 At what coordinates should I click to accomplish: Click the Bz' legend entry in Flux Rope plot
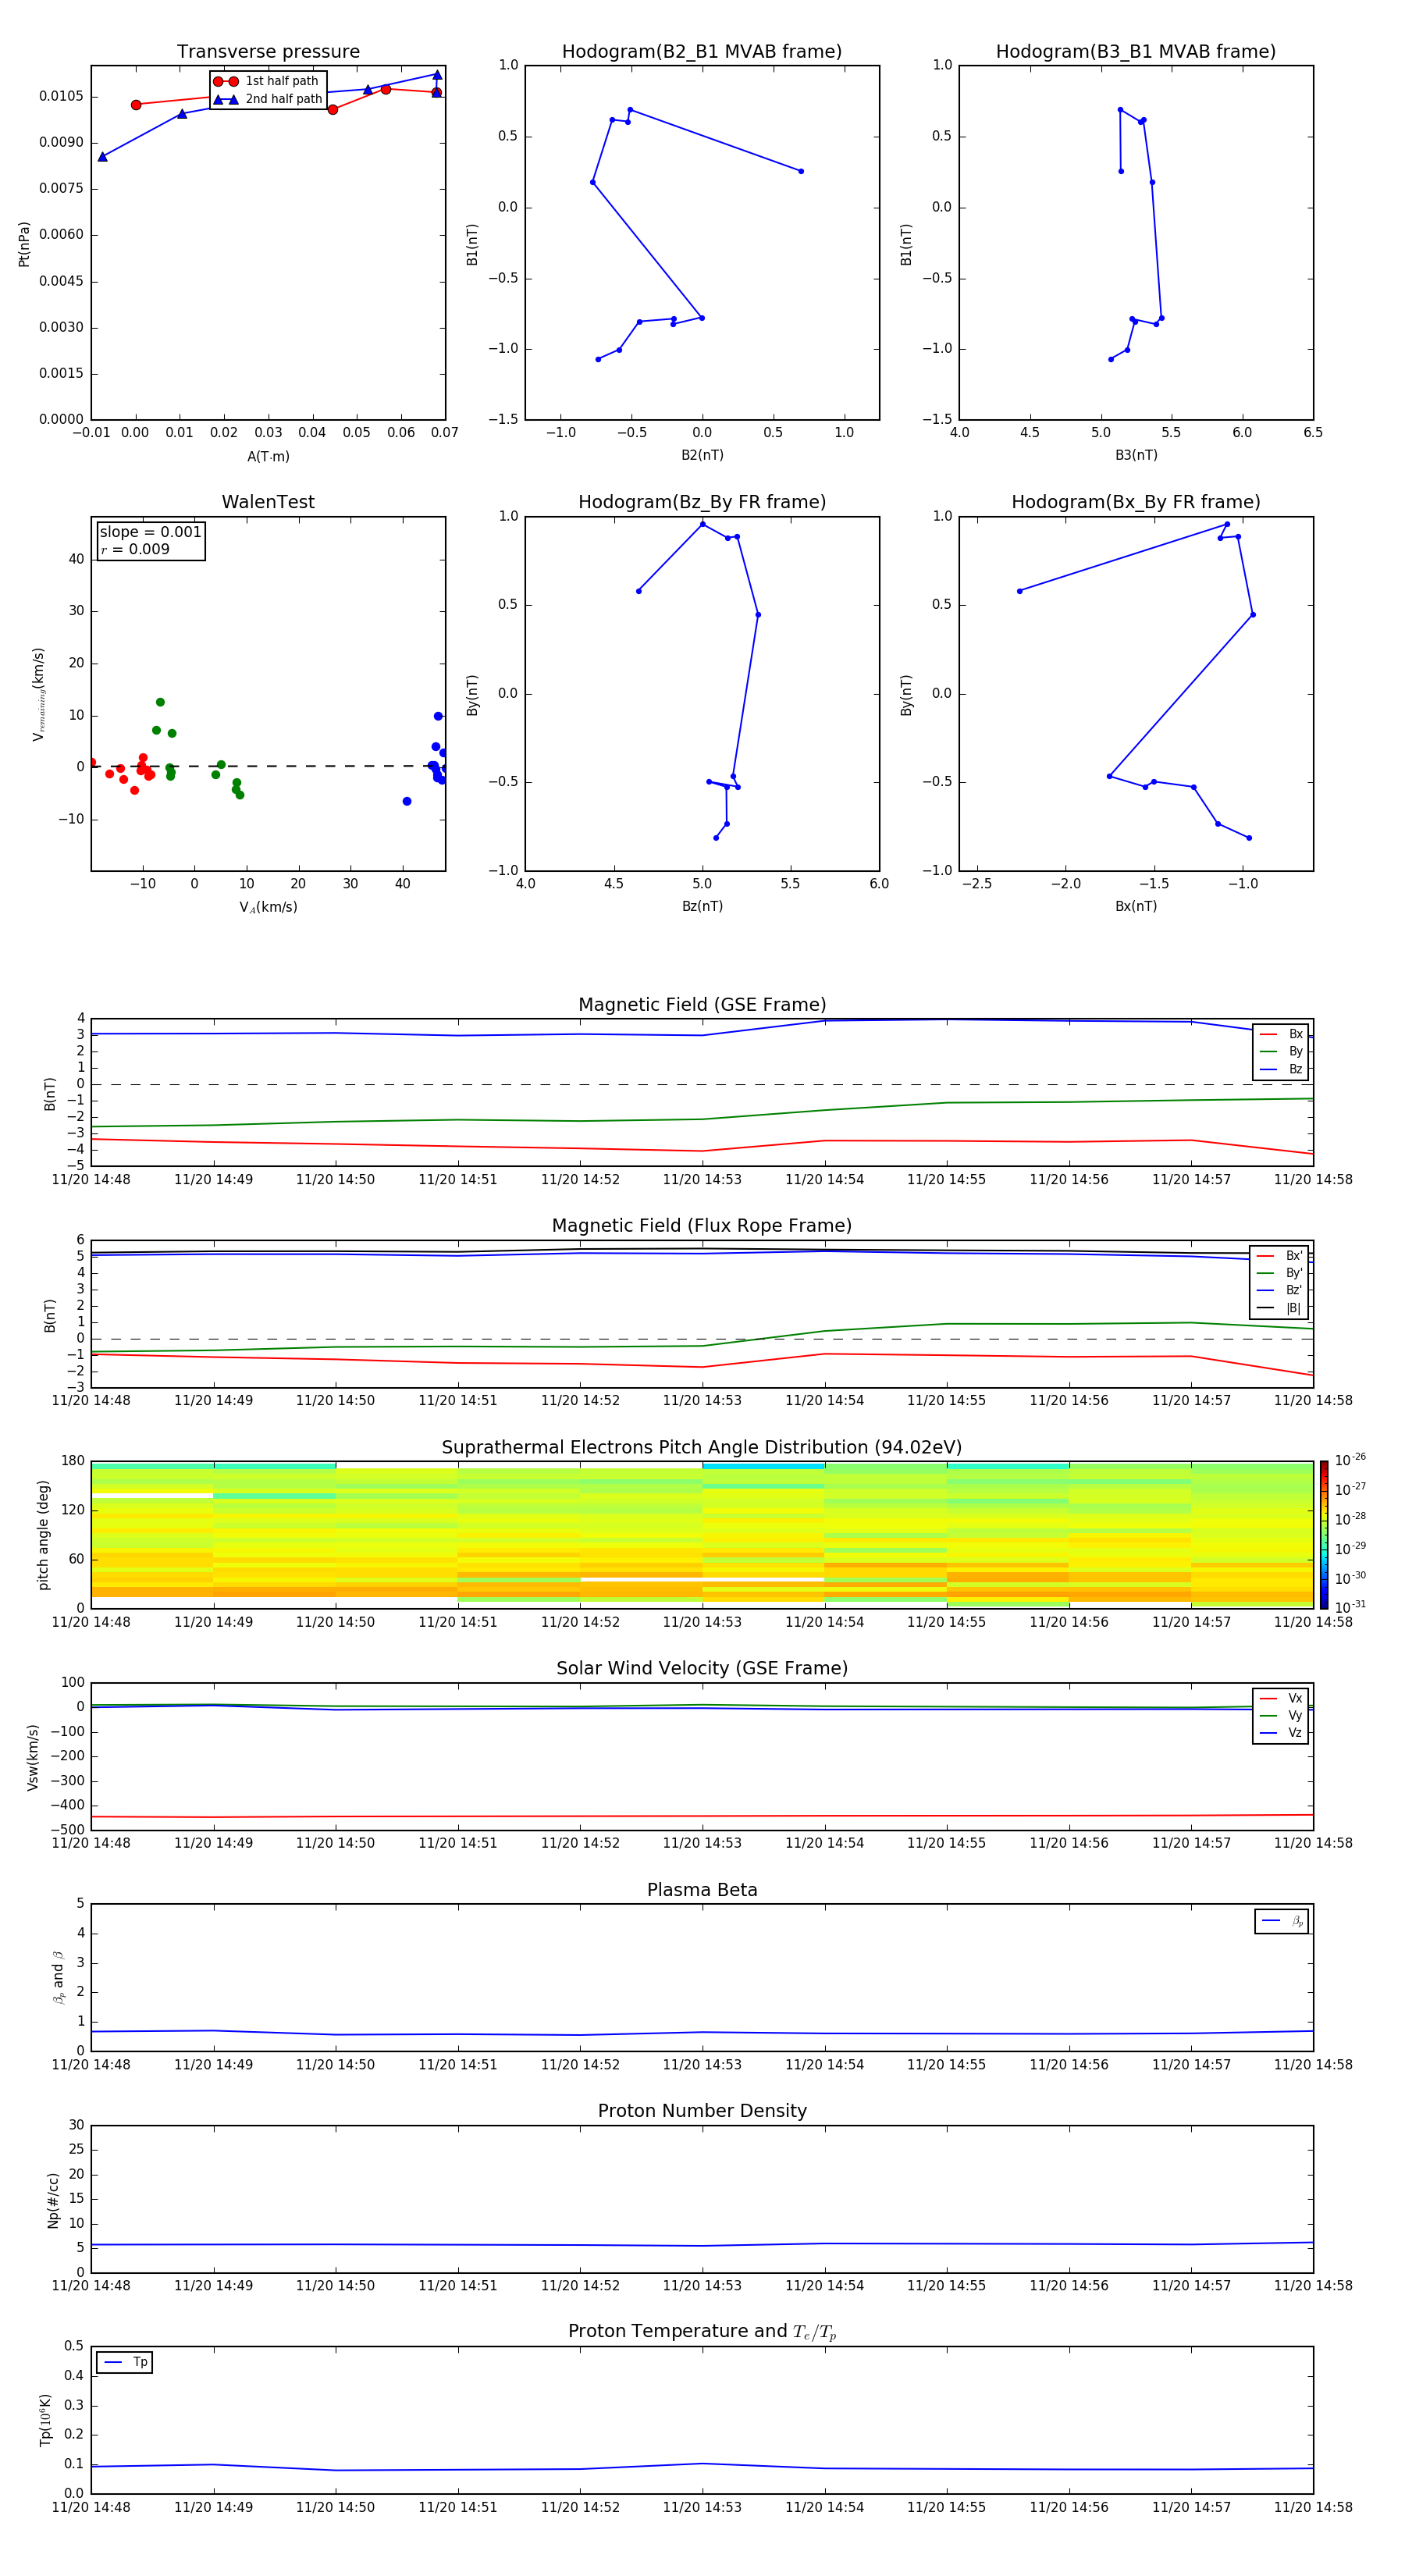pos(1280,1291)
